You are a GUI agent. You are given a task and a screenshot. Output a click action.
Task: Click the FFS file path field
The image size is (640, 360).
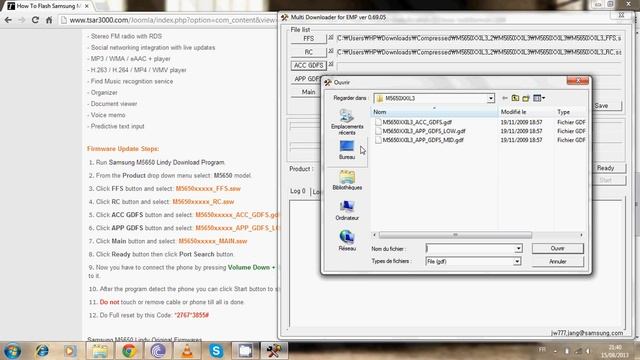pos(479,38)
